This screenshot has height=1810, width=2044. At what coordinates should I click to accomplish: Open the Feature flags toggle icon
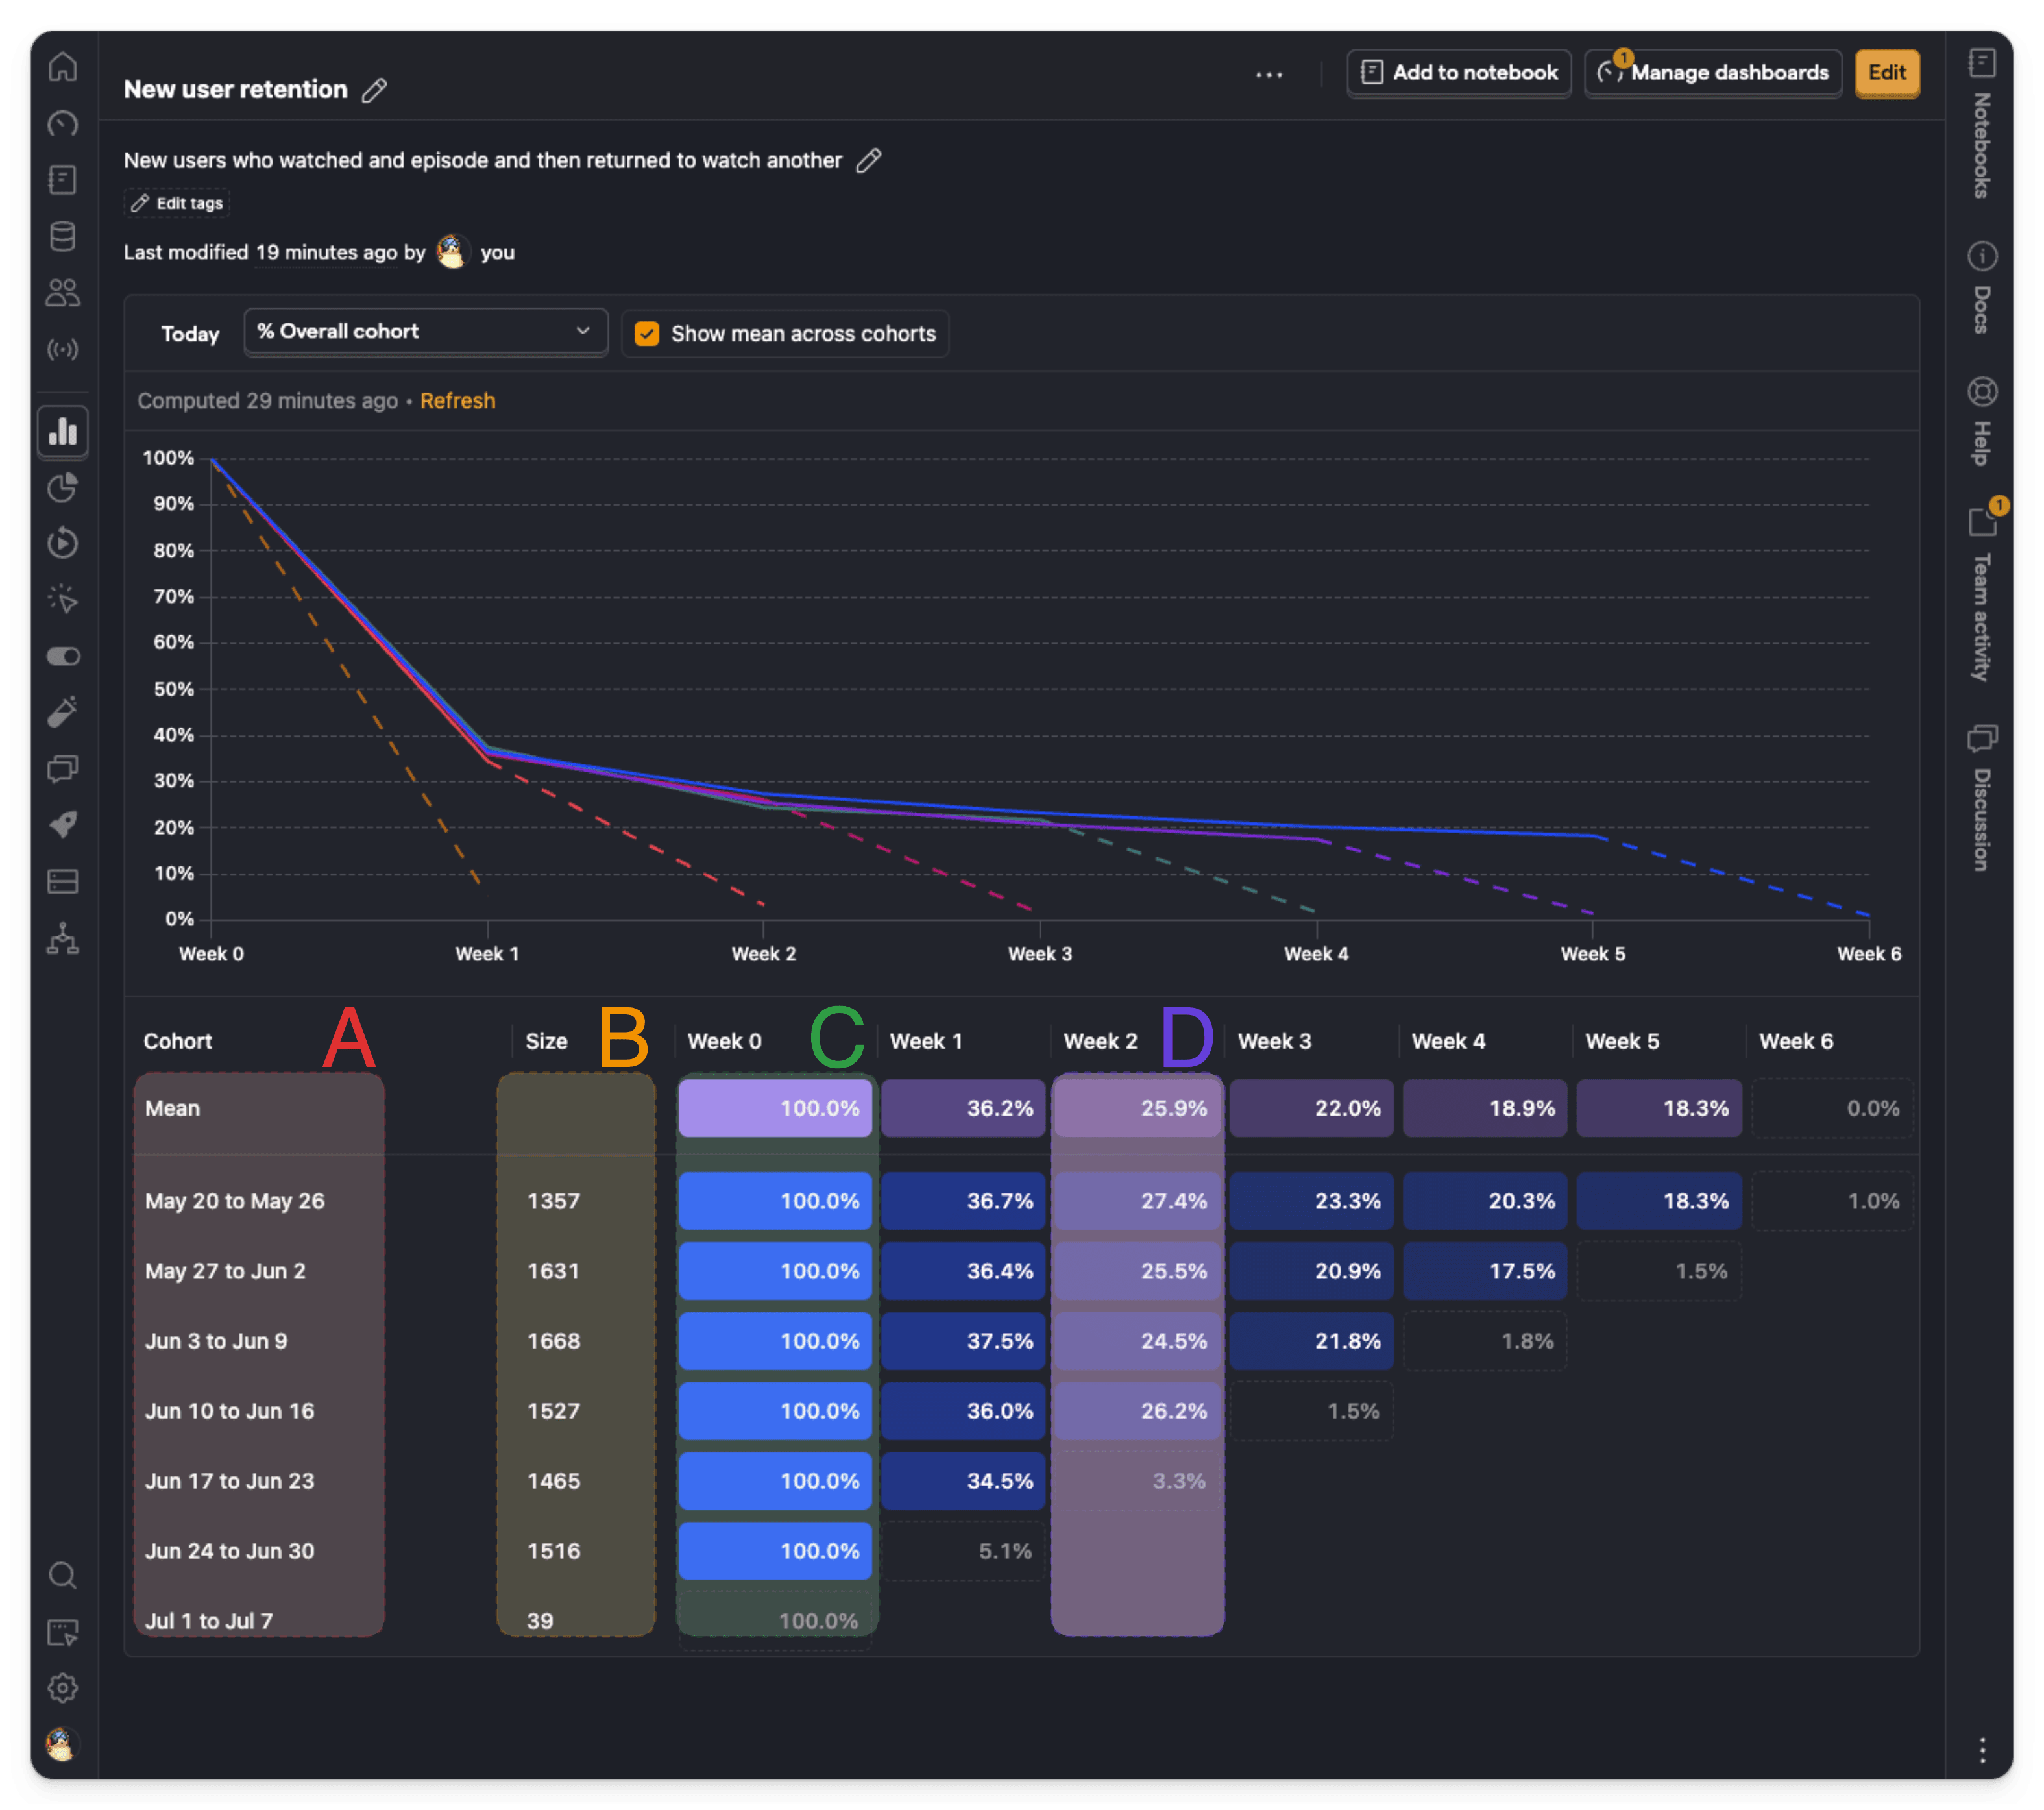[x=63, y=656]
